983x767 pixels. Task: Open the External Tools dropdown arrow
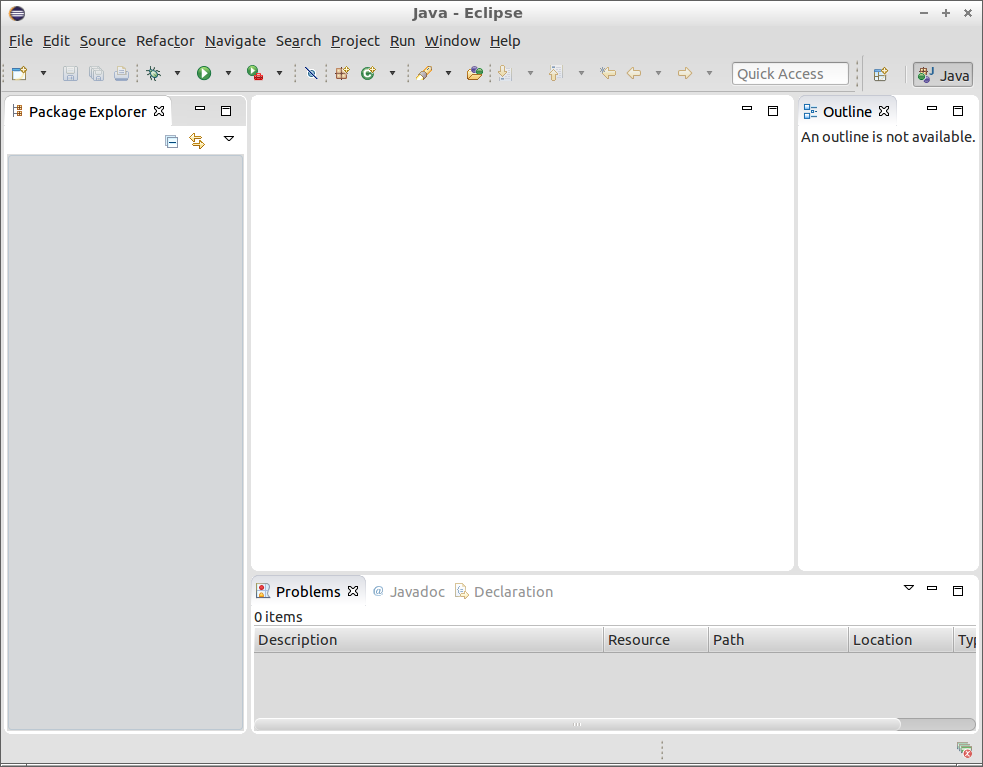tap(279, 73)
